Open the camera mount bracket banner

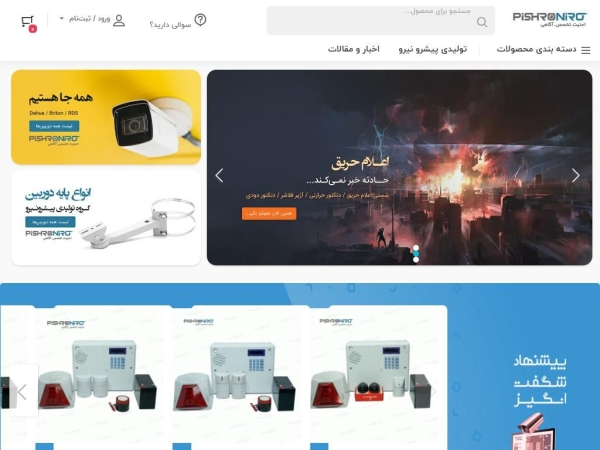coord(106,218)
